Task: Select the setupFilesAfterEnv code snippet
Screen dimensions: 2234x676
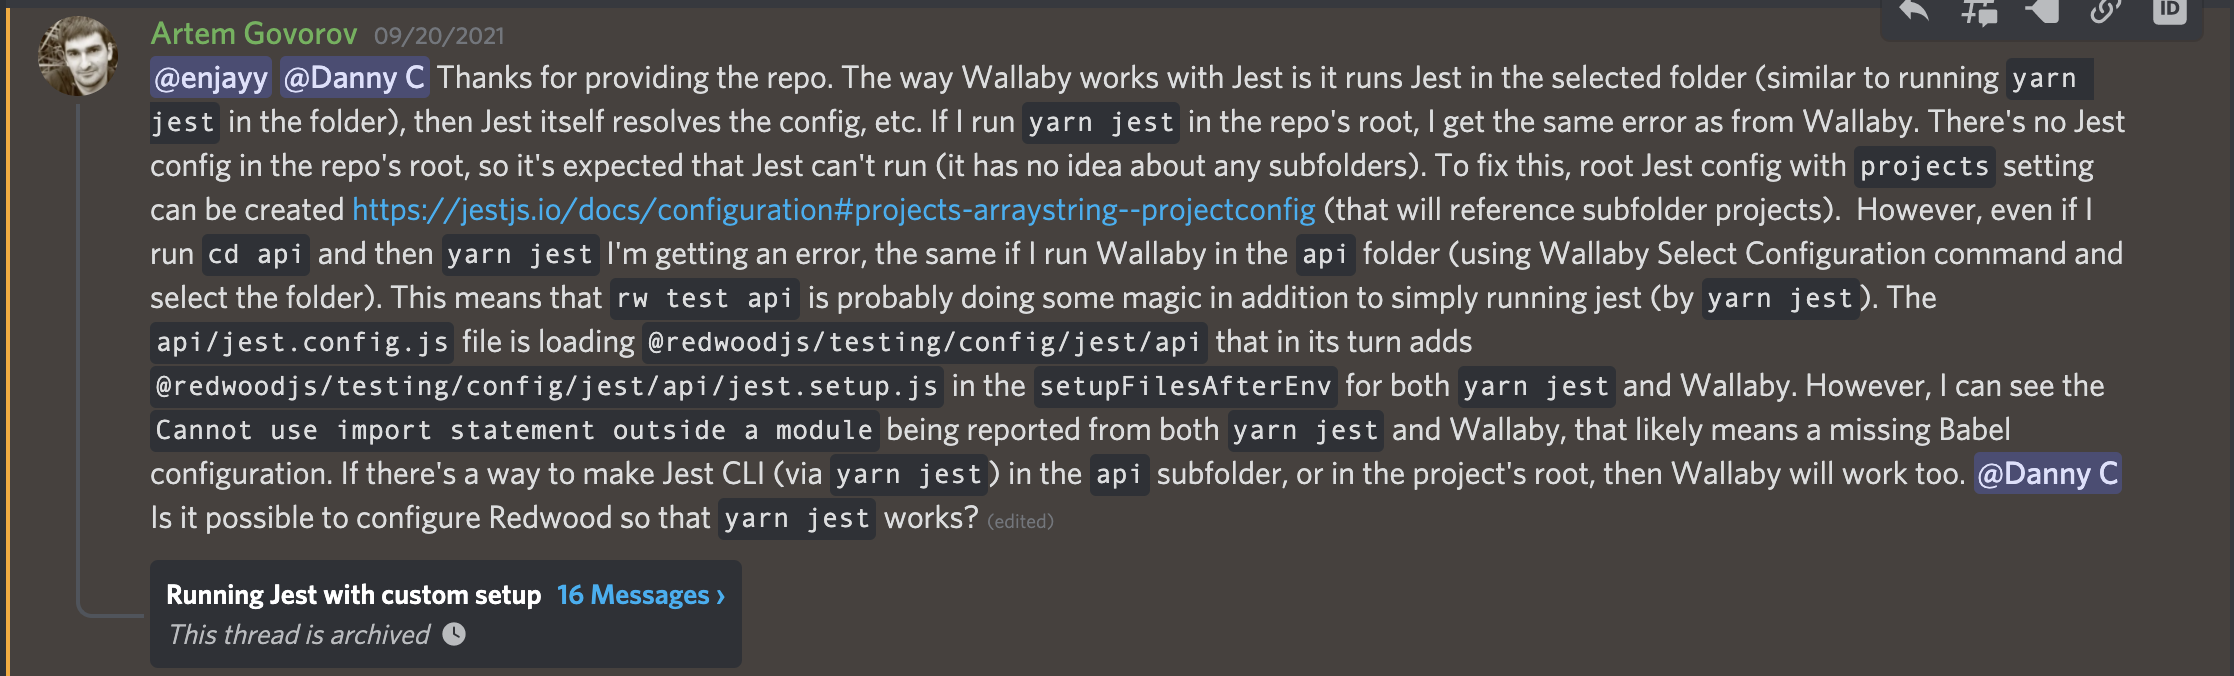Action: pos(1185,386)
